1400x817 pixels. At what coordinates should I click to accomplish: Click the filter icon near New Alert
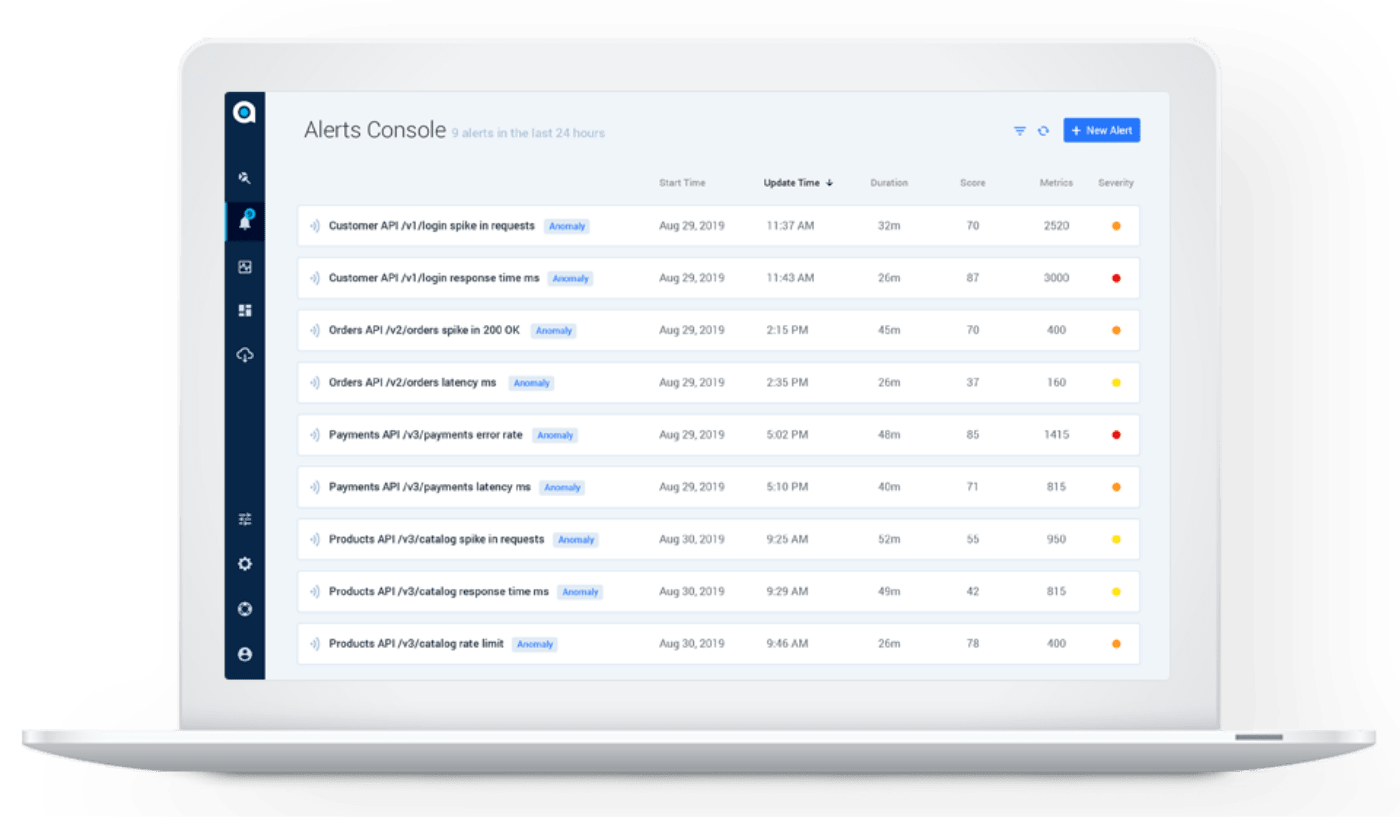point(1020,131)
